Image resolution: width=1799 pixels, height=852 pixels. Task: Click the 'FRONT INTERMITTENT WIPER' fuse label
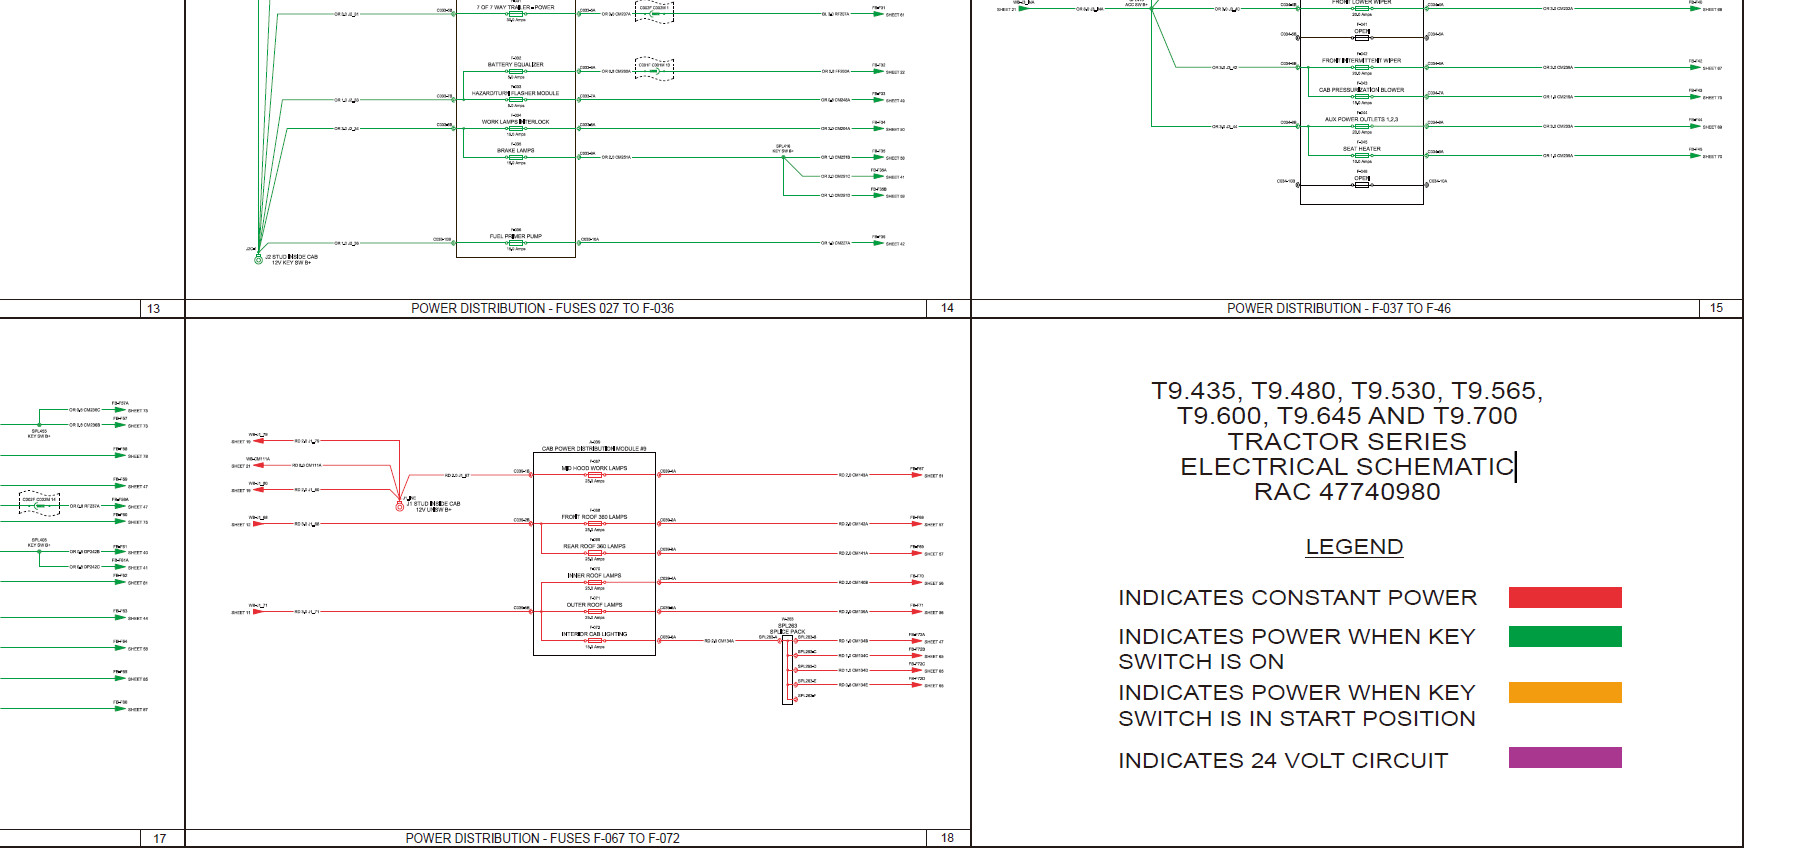click(1361, 61)
